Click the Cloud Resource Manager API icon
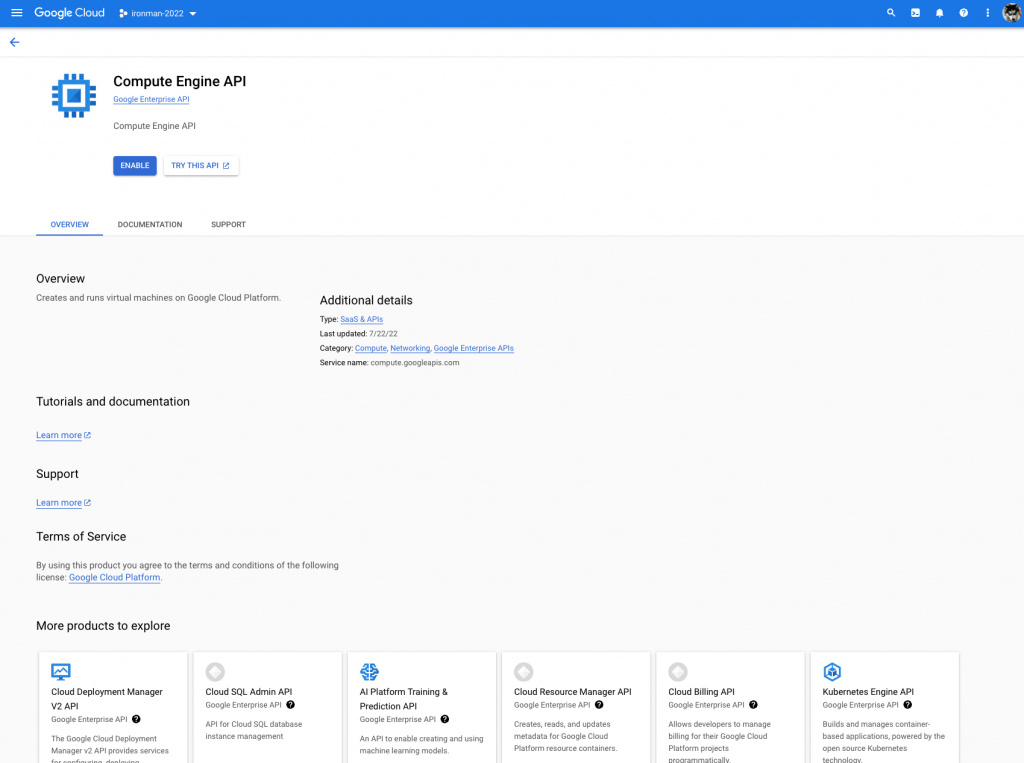This screenshot has height=763, width=1024. 524,672
